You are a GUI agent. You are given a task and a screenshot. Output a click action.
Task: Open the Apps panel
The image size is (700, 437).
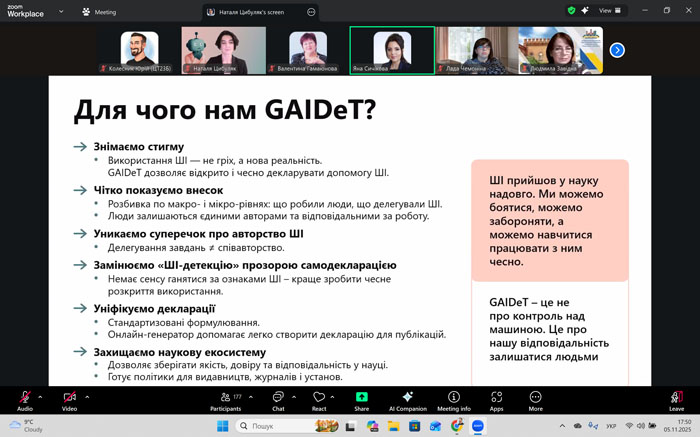coord(496,398)
